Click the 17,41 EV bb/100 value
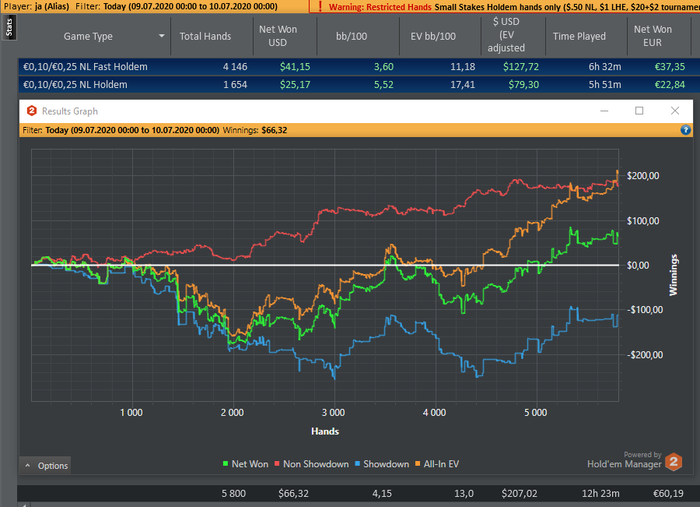Screen dimensions: 700x507 (x=462, y=84)
